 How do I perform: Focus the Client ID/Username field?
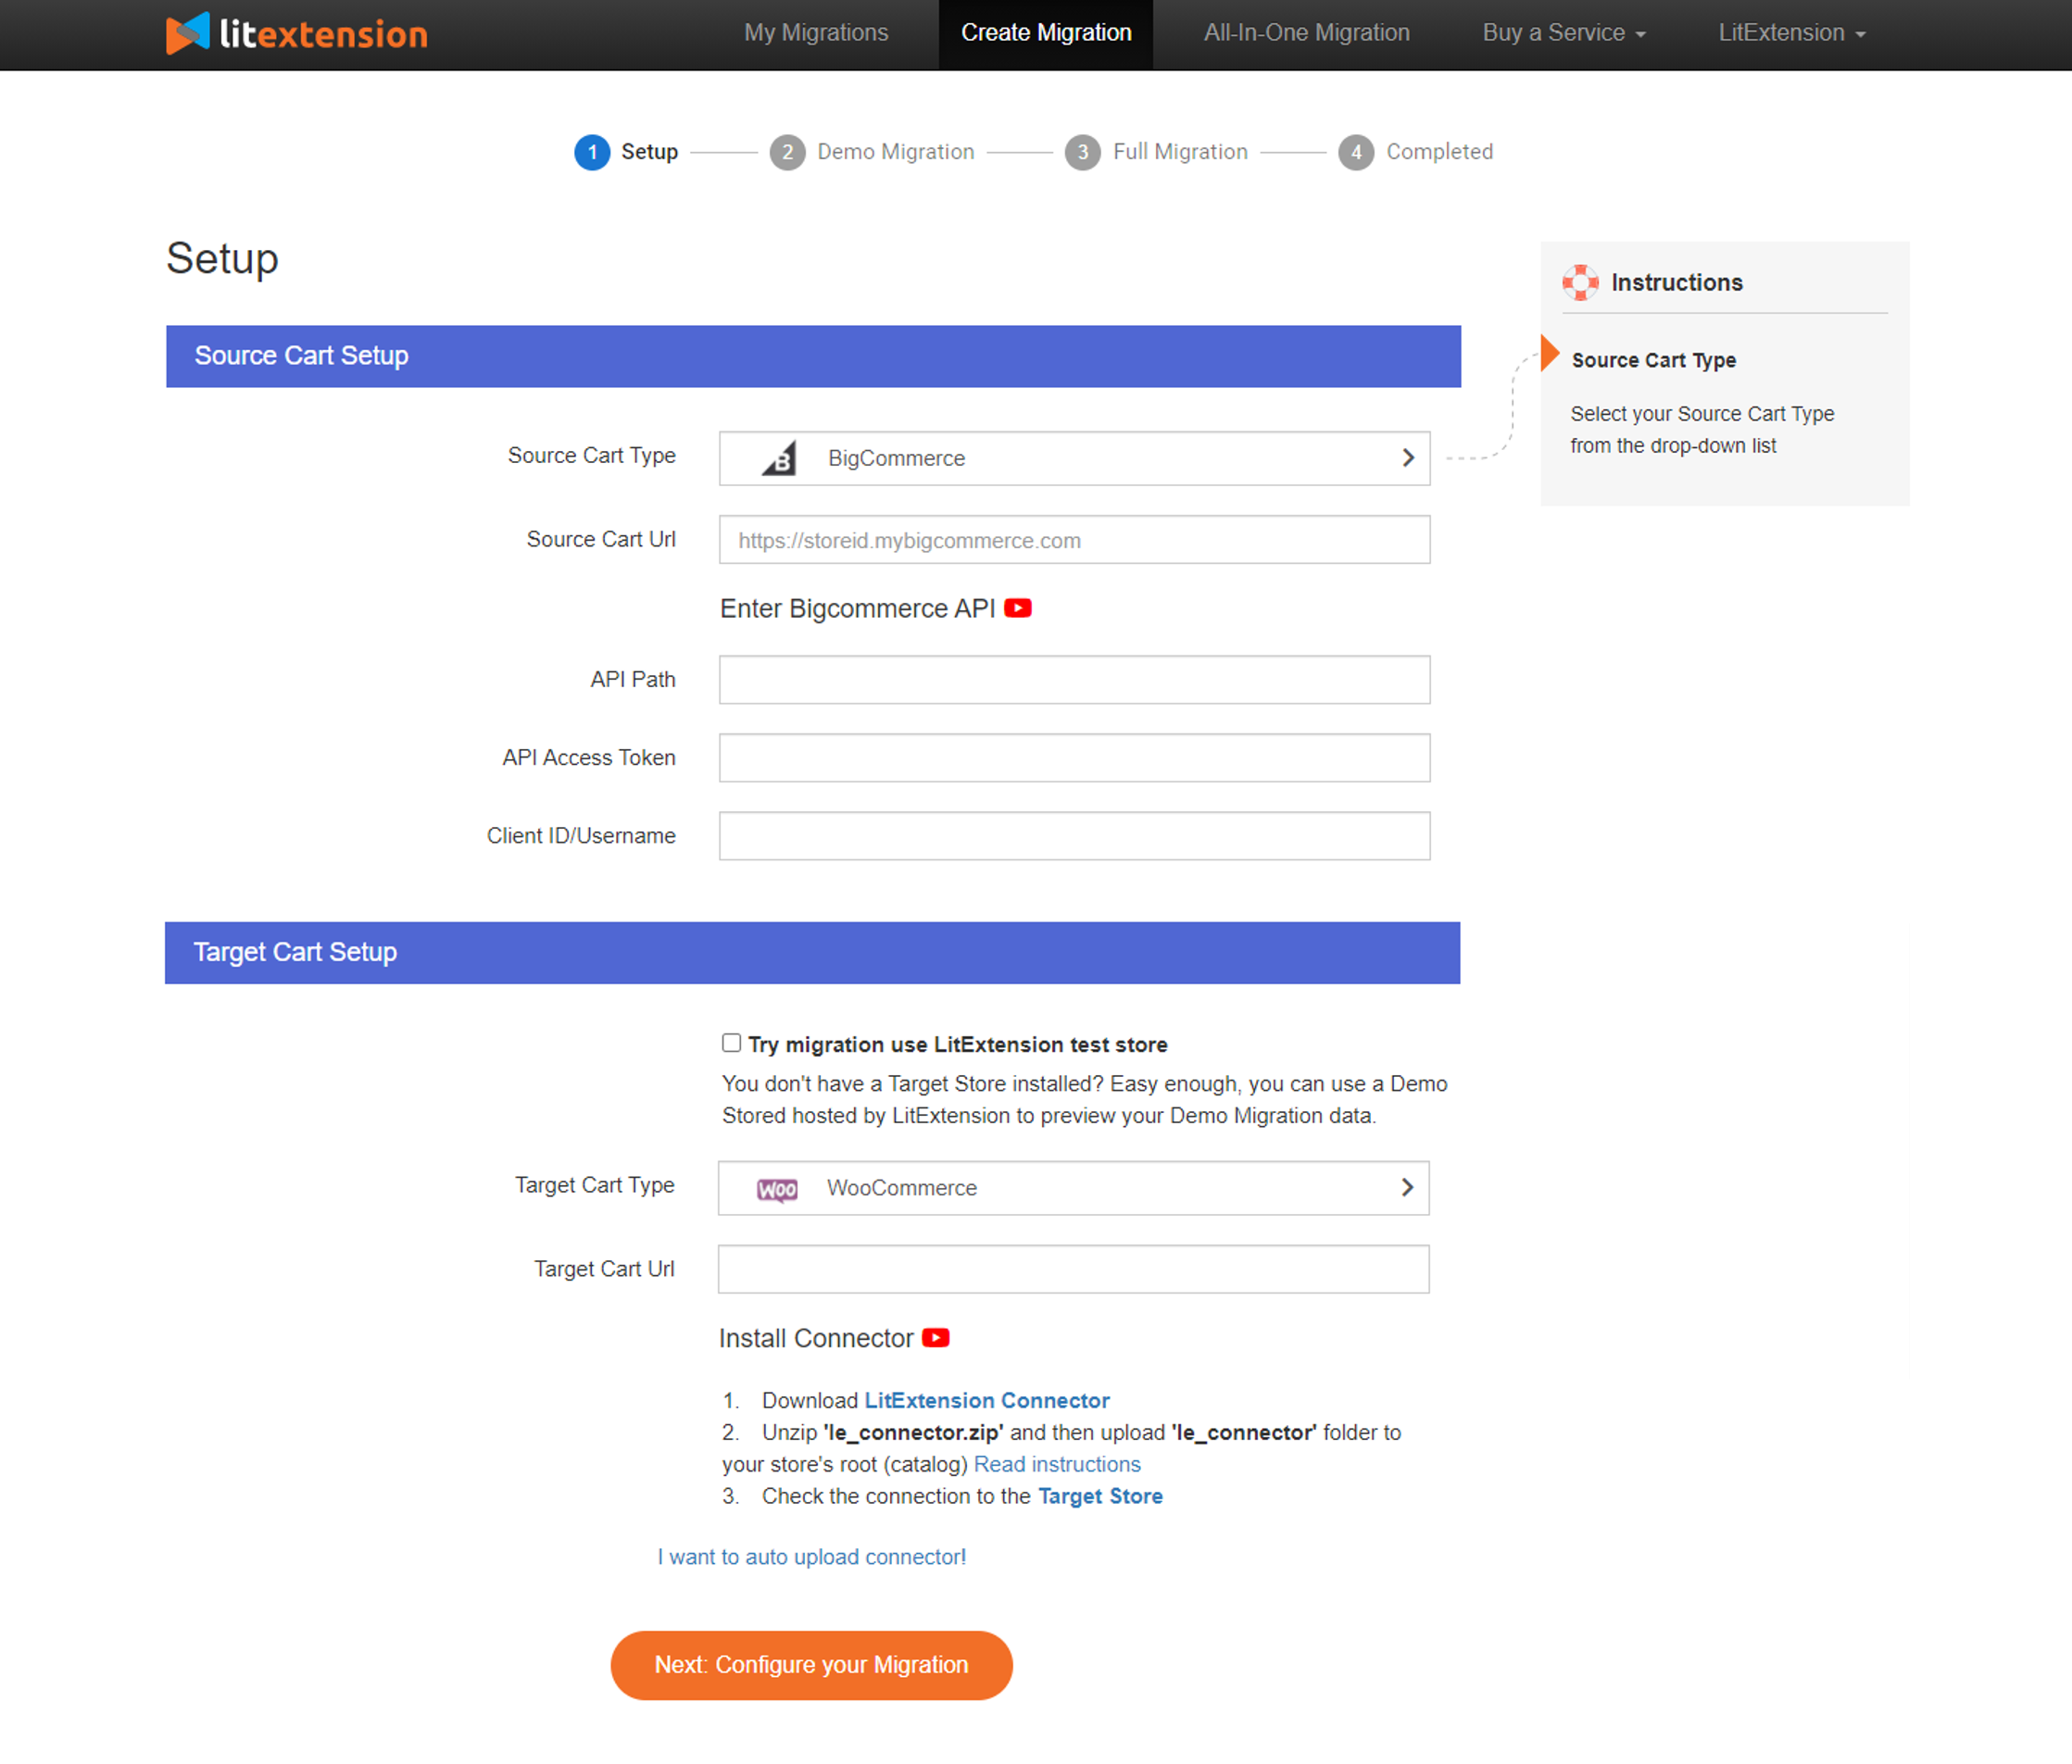click(1074, 836)
